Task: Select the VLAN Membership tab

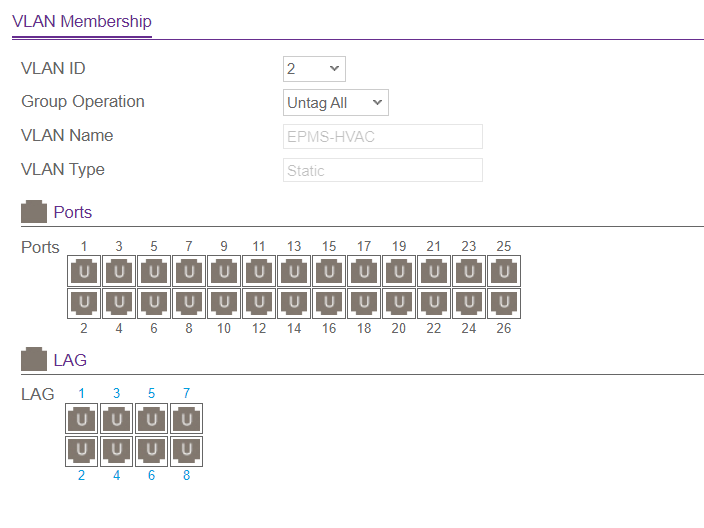Action: [x=82, y=22]
